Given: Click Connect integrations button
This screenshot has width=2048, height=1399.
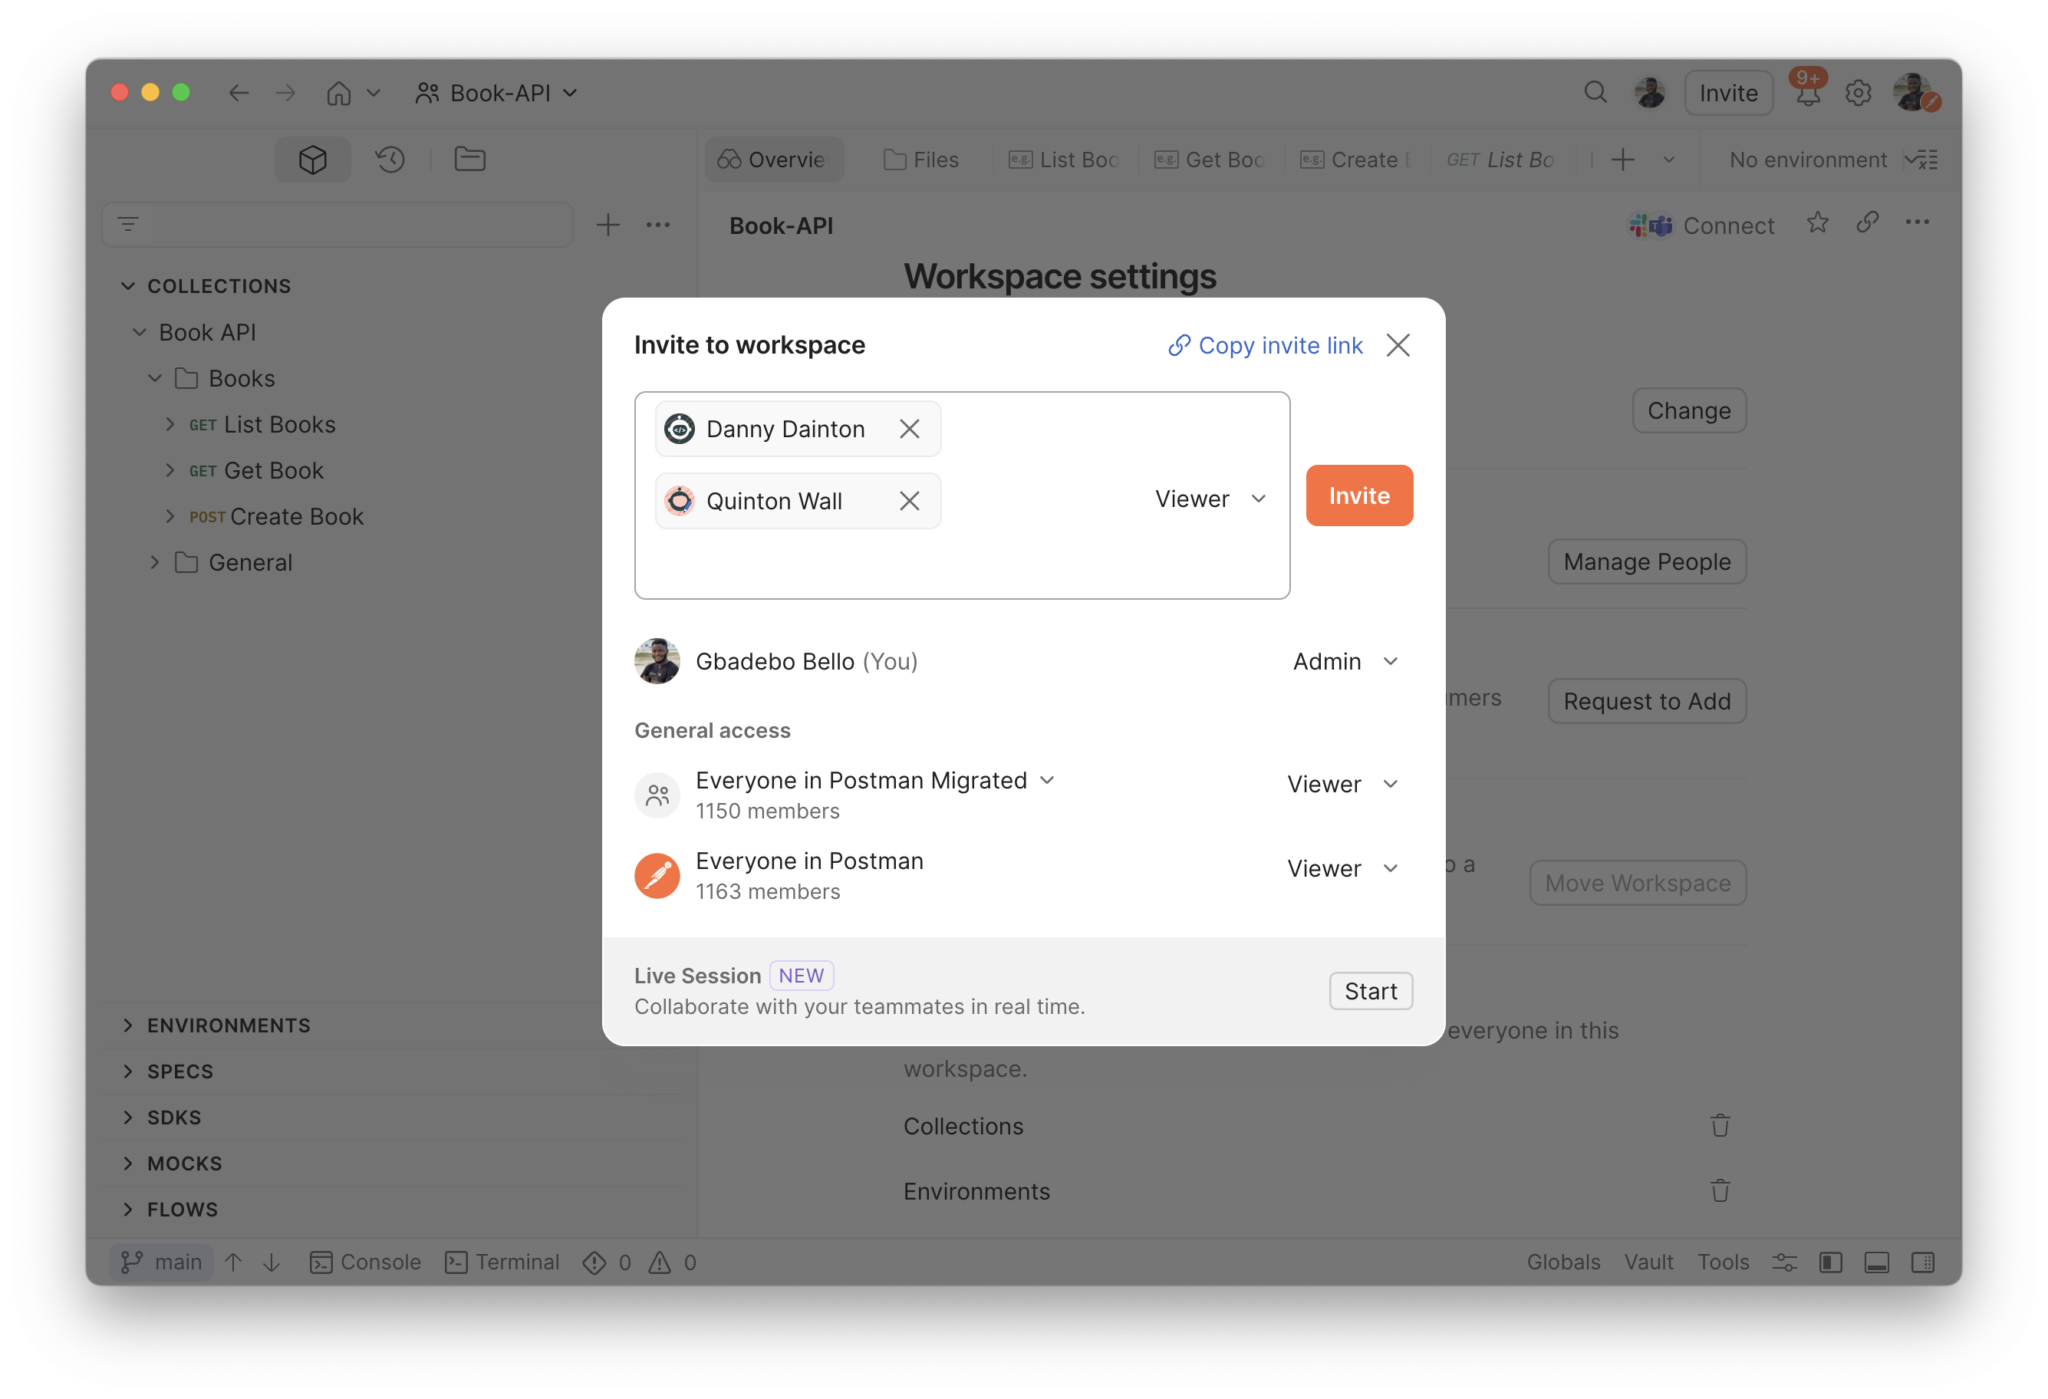Looking at the screenshot, I should pyautogui.click(x=1702, y=226).
